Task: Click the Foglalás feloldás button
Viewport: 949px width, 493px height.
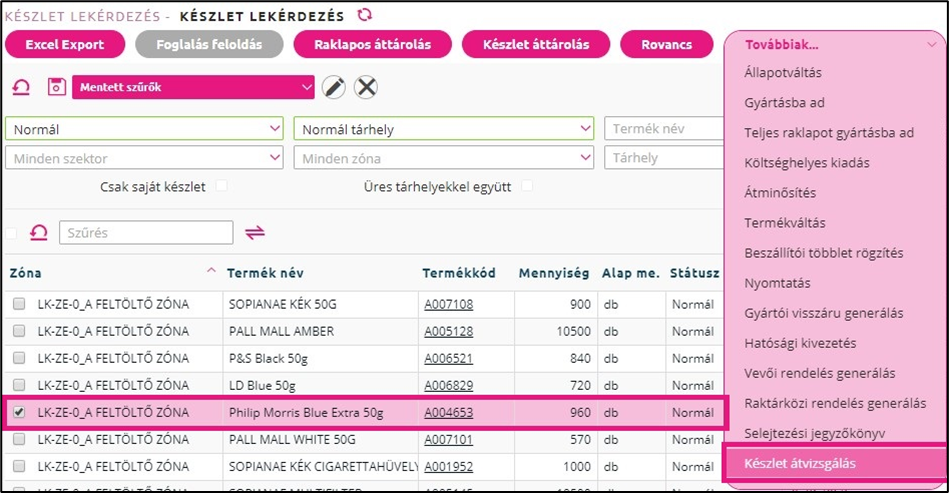Action: (x=209, y=44)
